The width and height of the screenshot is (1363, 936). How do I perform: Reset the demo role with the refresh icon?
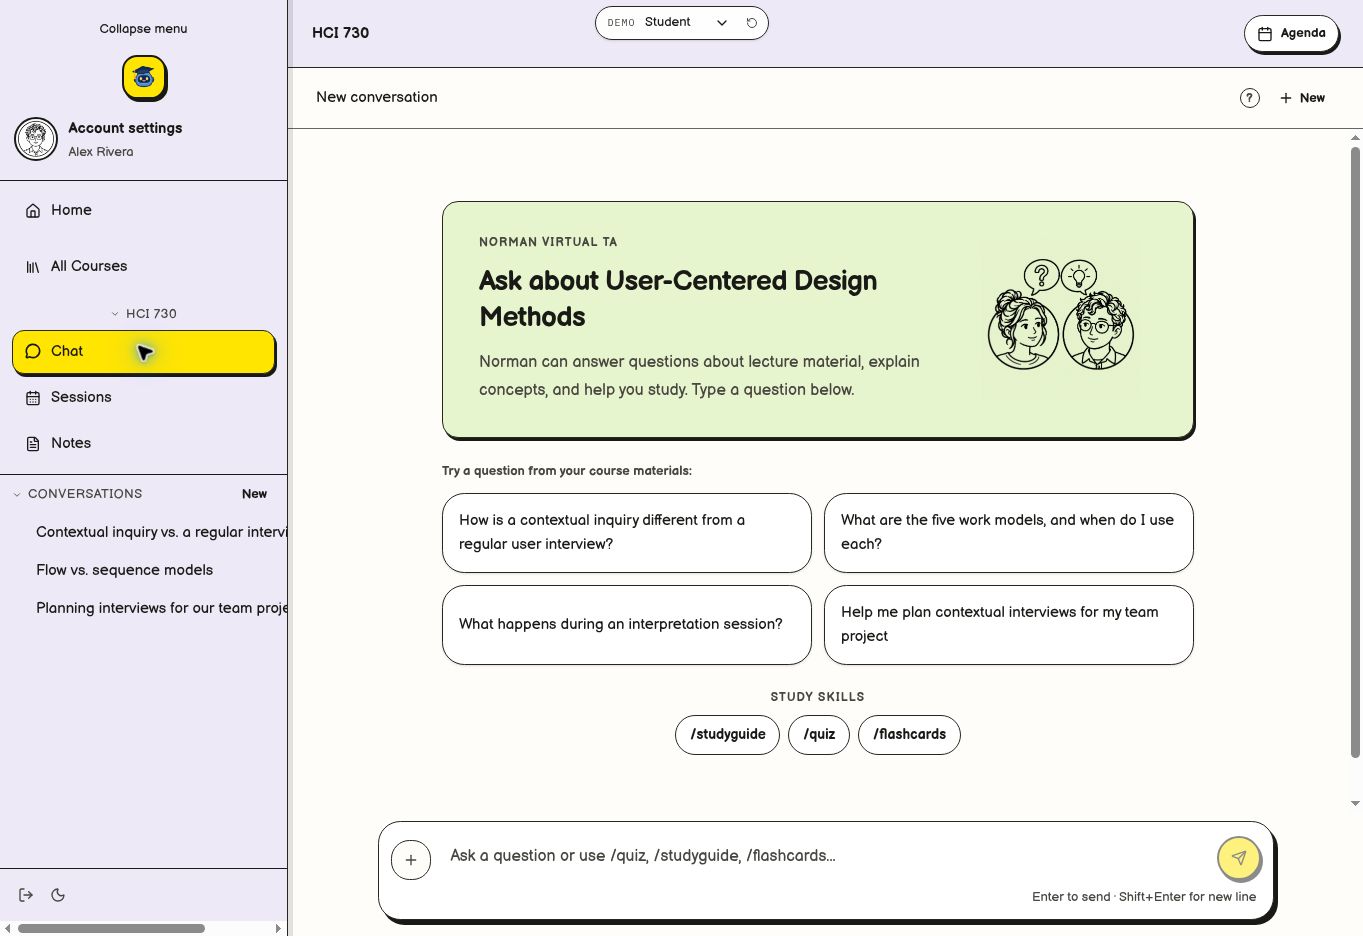click(x=752, y=22)
